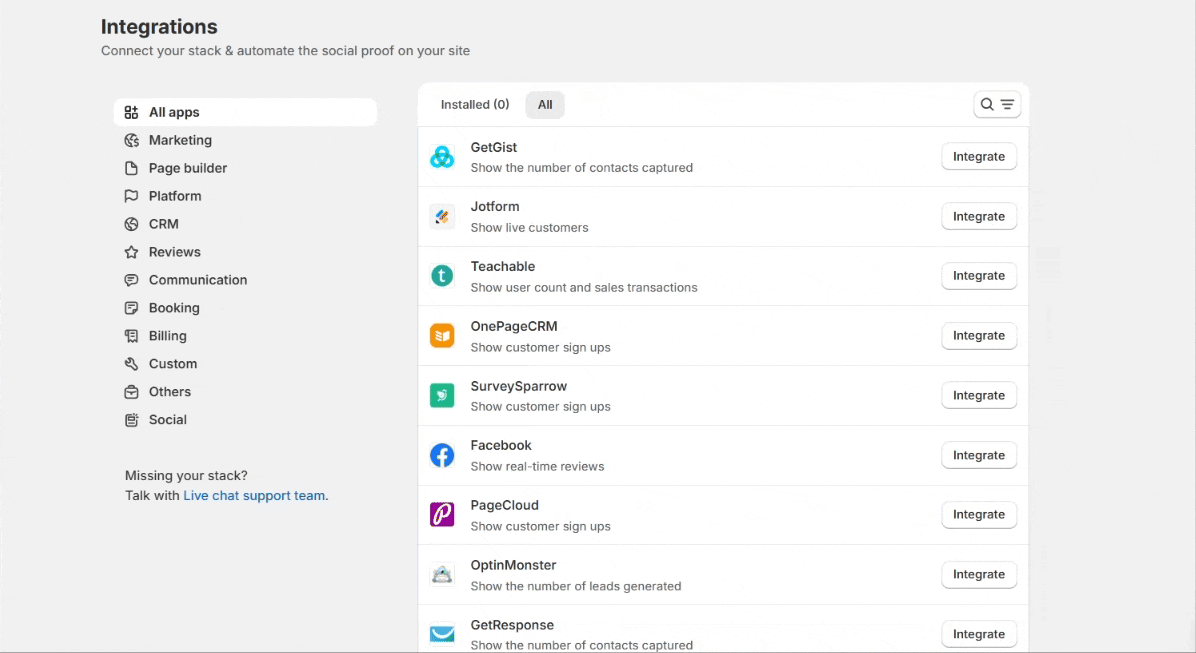Click the GetGist app logo icon
Viewport: 1196px width, 653px height.
click(442, 157)
